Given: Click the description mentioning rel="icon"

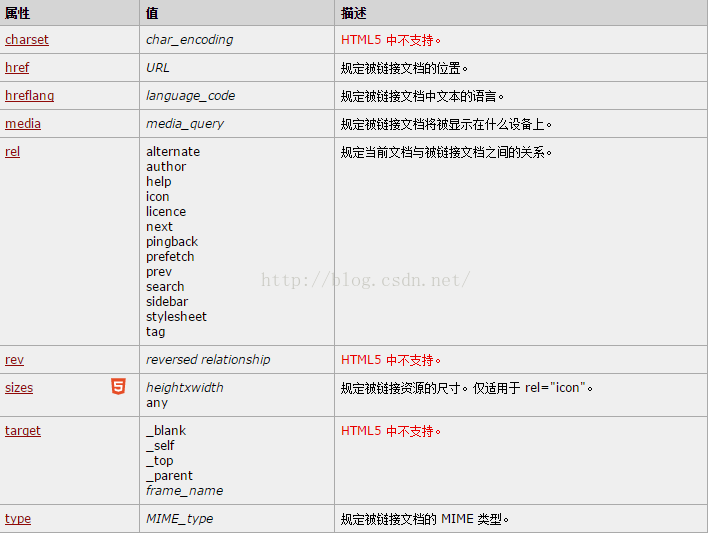Looking at the screenshot, I should (x=467, y=388).
